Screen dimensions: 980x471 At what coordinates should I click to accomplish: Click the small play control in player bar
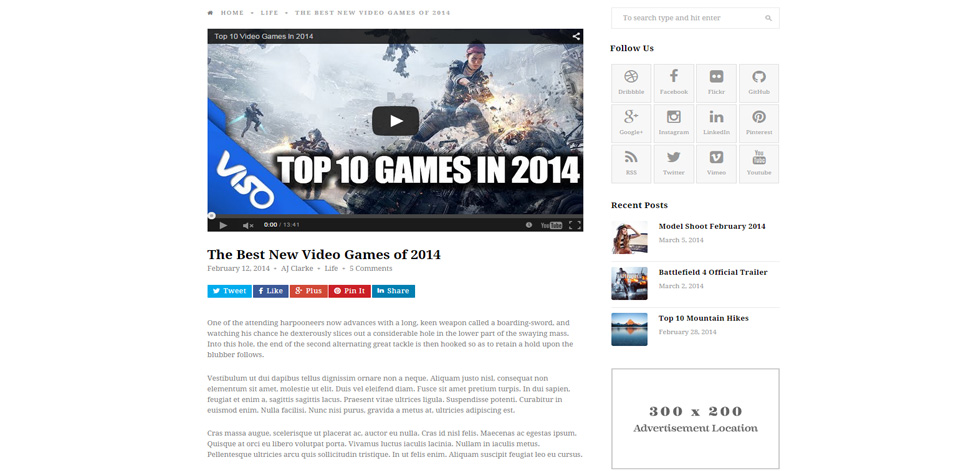point(223,225)
